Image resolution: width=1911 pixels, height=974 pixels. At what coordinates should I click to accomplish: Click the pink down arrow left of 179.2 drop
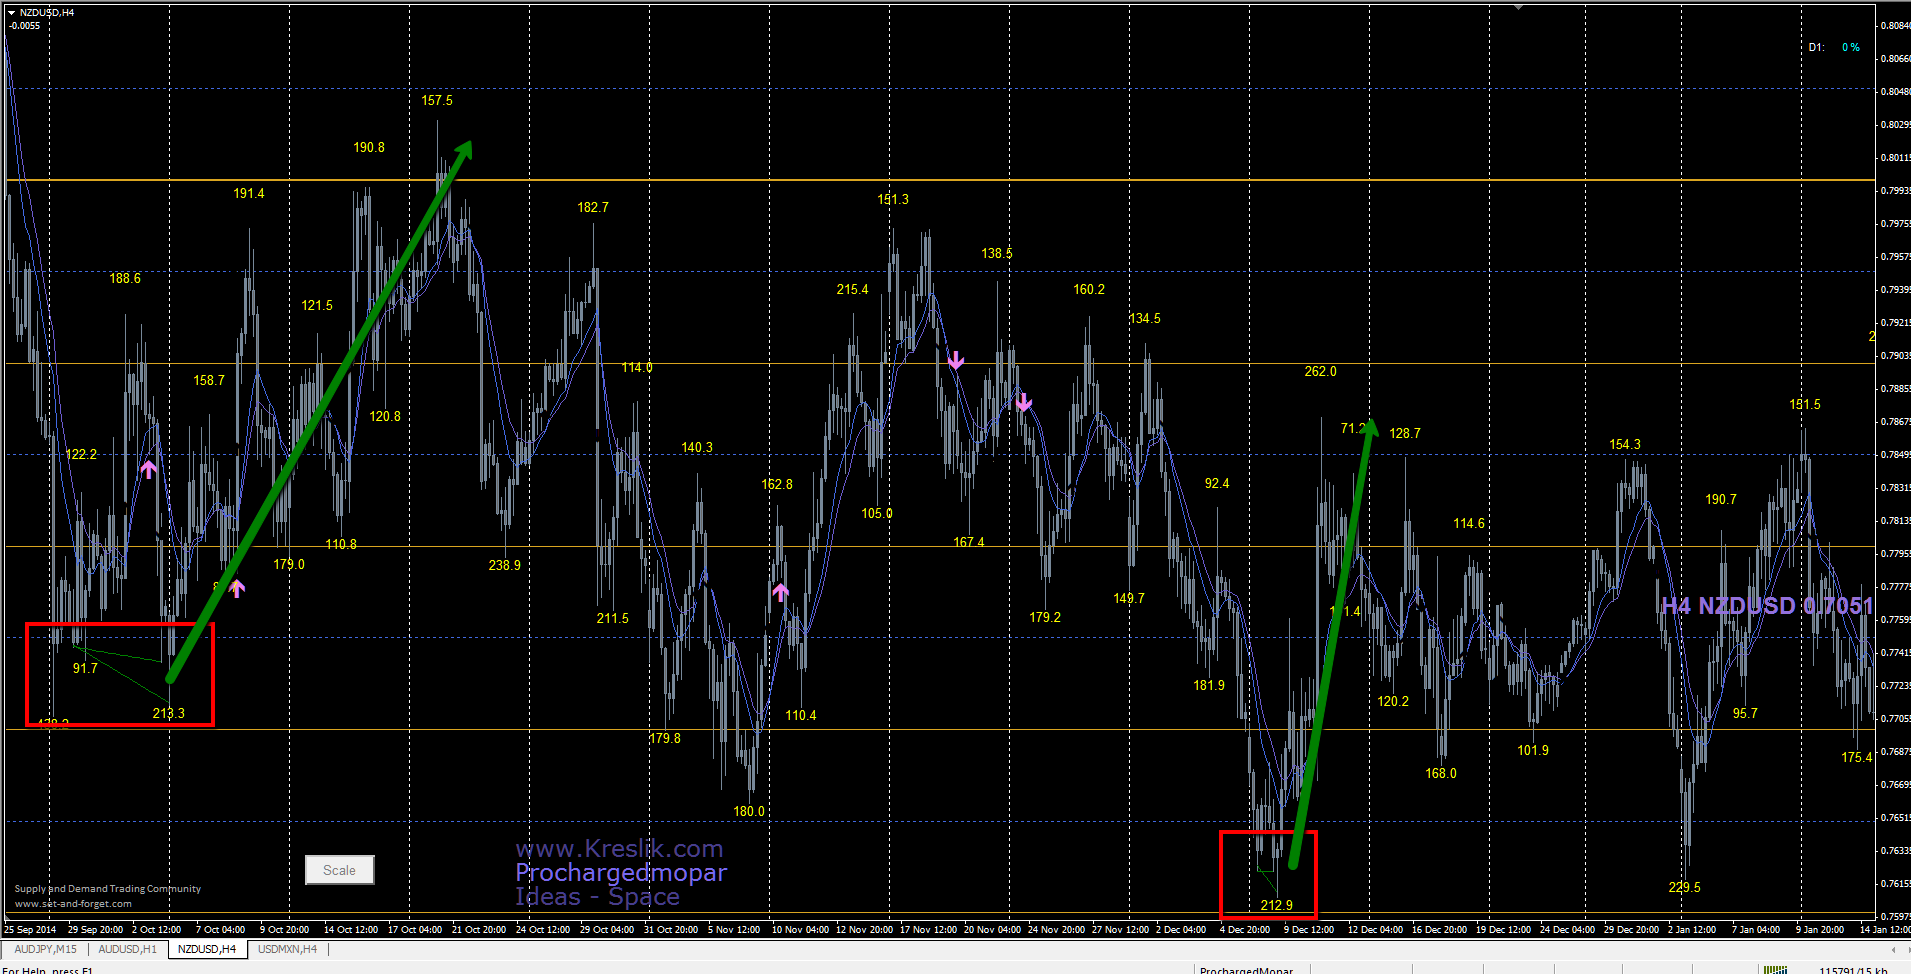pyautogui.click(x=1023, y=403)
